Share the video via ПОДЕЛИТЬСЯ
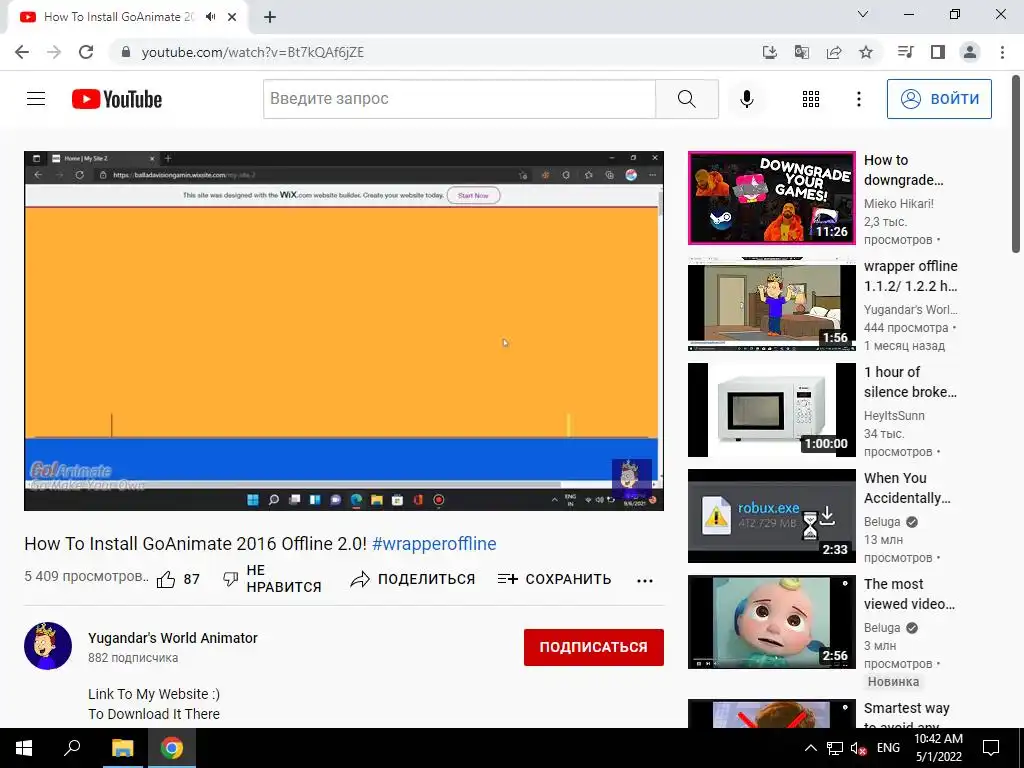1024x768 pixels. tap(412, 579)
